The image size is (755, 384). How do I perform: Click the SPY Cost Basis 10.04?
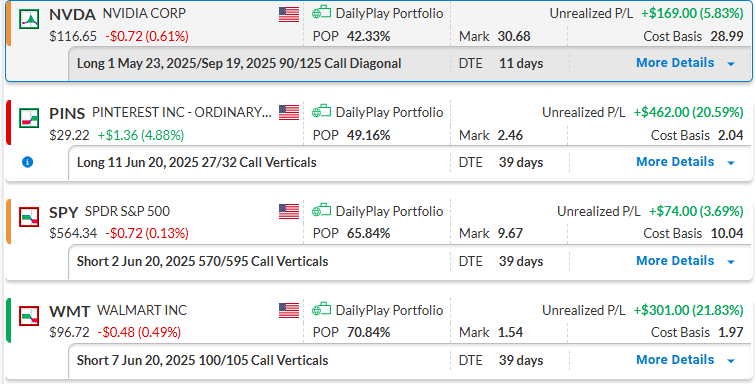click(x=727, y=234)
